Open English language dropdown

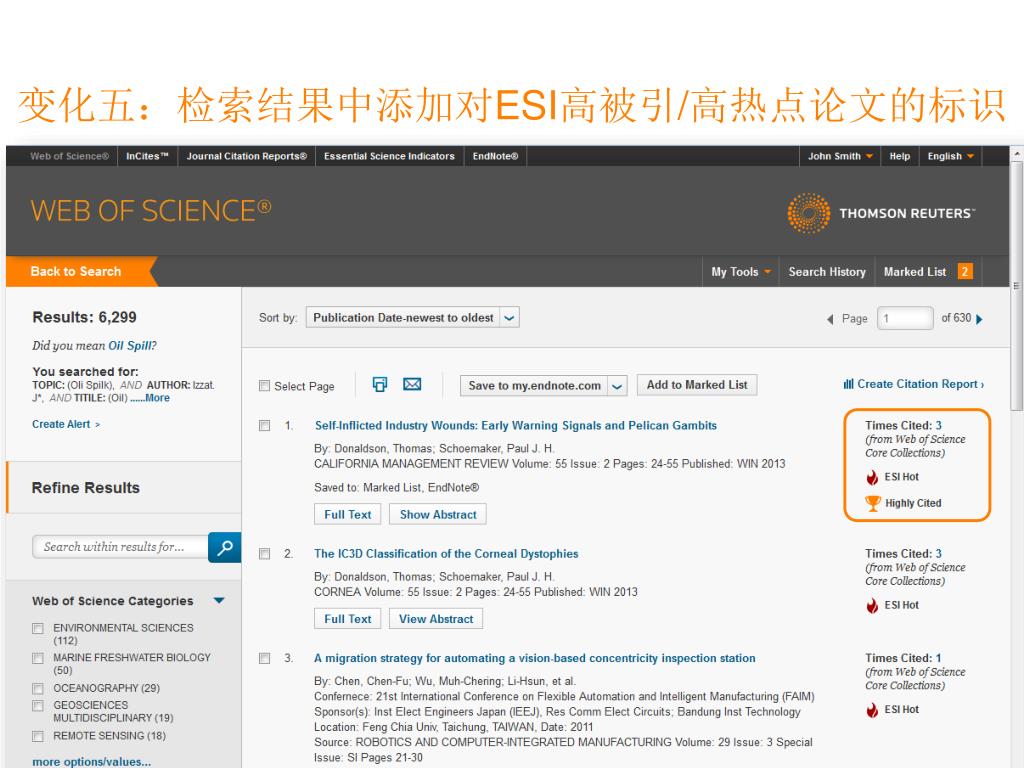950,156
